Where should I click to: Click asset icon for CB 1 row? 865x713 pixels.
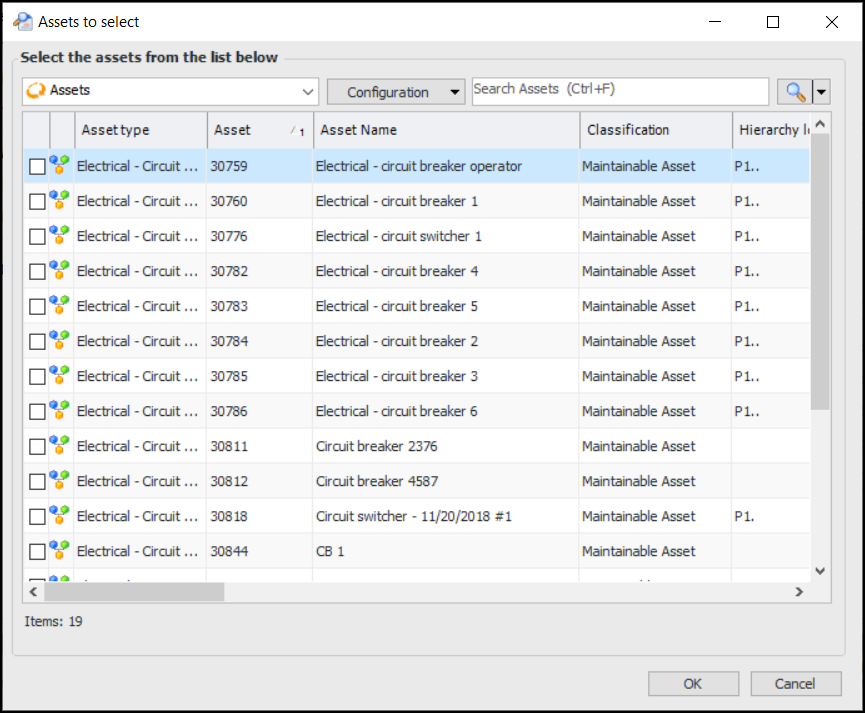click(60, 551)
